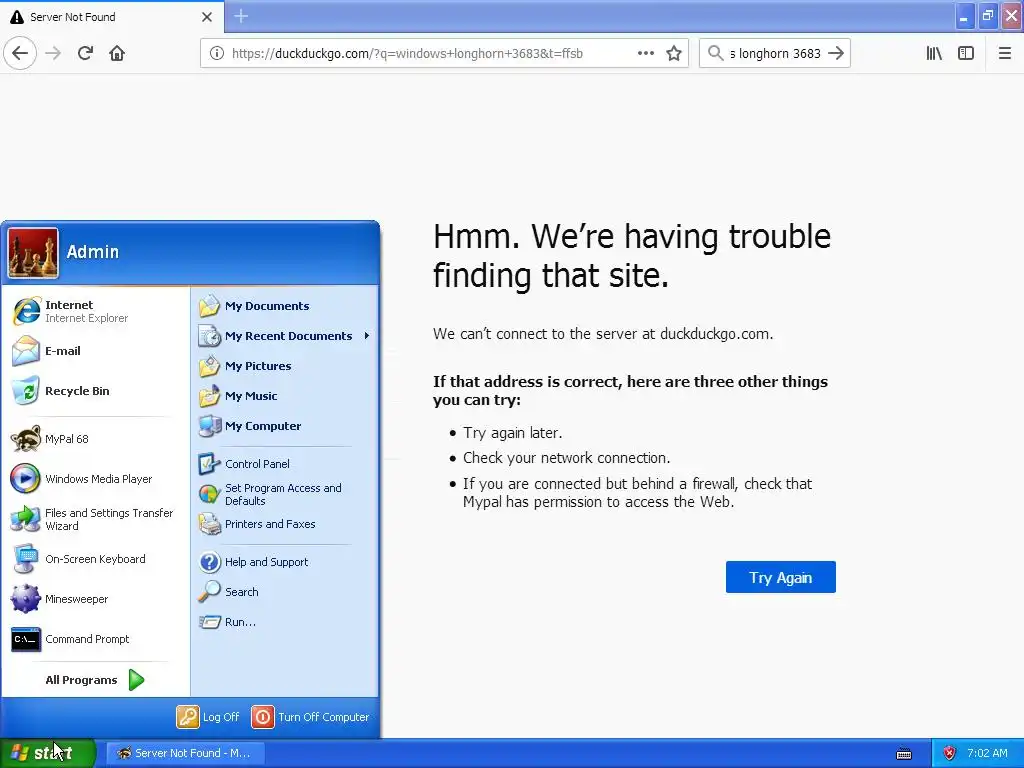Select the Server Not Found tab
Viewport: 1024px width, 768px height.
click(x=112, y=16)
